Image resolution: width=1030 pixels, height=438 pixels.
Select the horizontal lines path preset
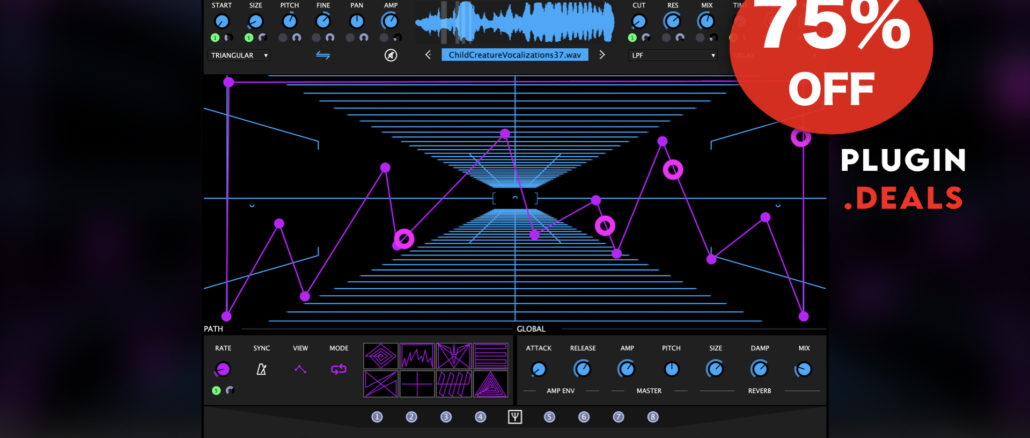pos(491,356)
